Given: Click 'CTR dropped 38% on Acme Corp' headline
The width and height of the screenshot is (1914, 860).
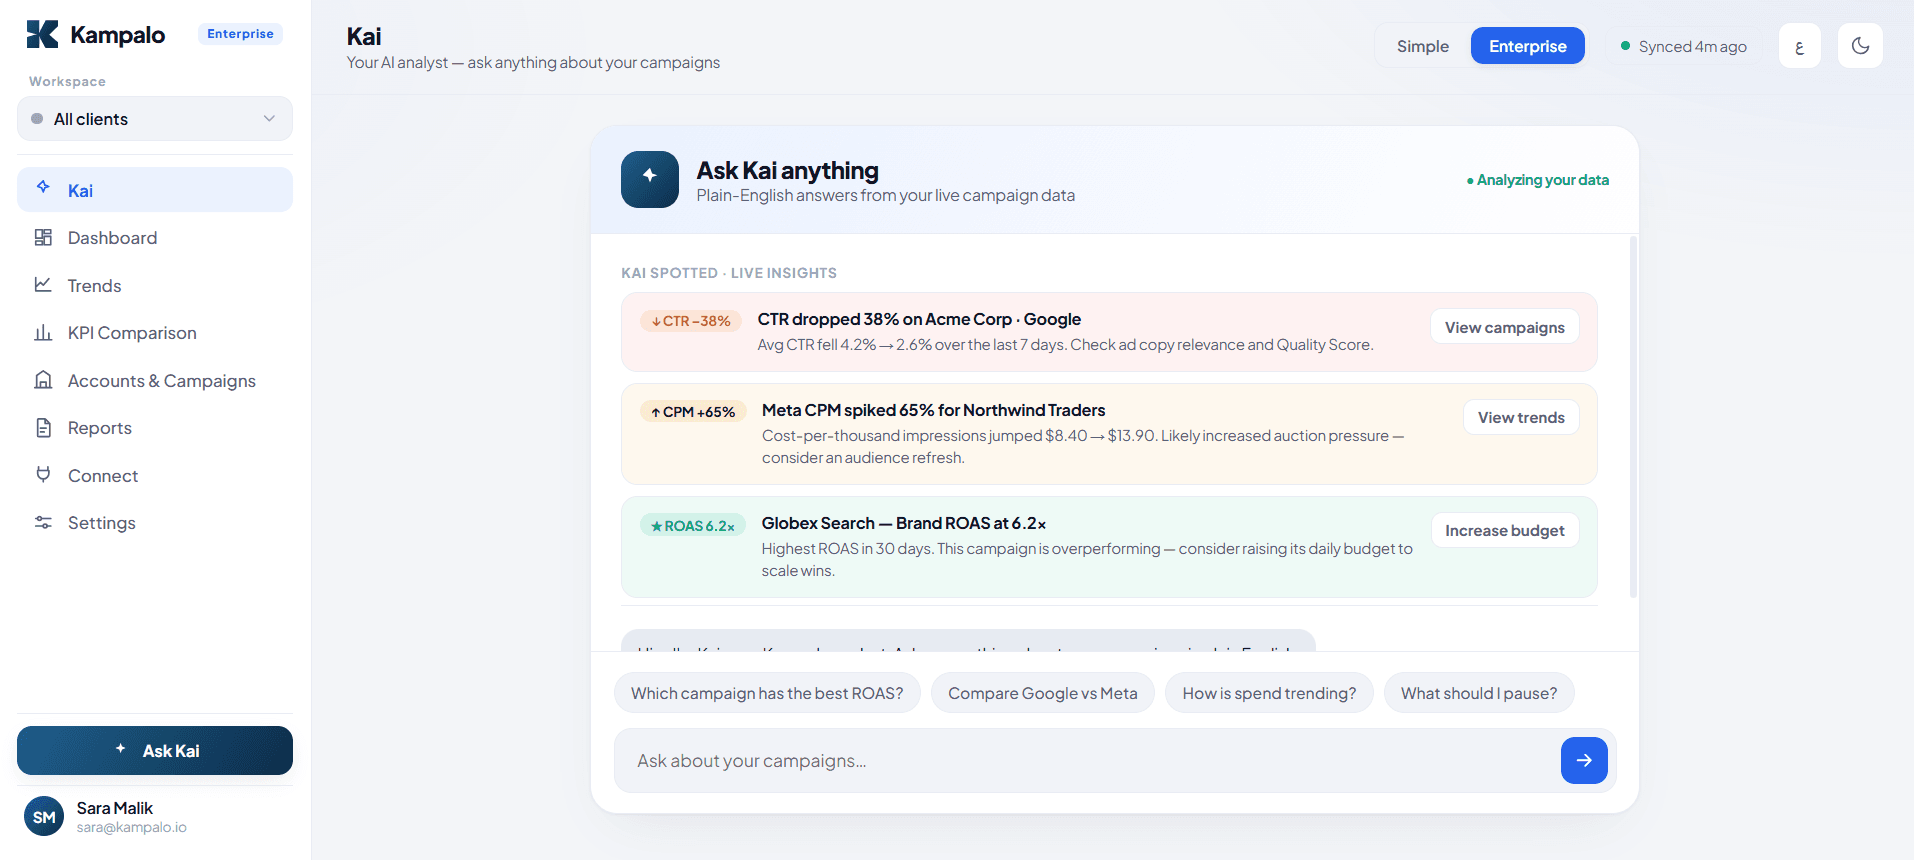Looking at the screenshot, I should pyautogui.click(x=918, y=319).
